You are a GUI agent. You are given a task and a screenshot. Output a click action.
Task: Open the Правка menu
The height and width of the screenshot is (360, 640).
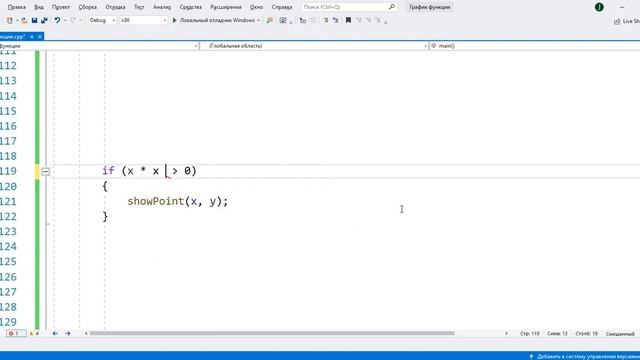pyautogui.click(x=17, y=7)
